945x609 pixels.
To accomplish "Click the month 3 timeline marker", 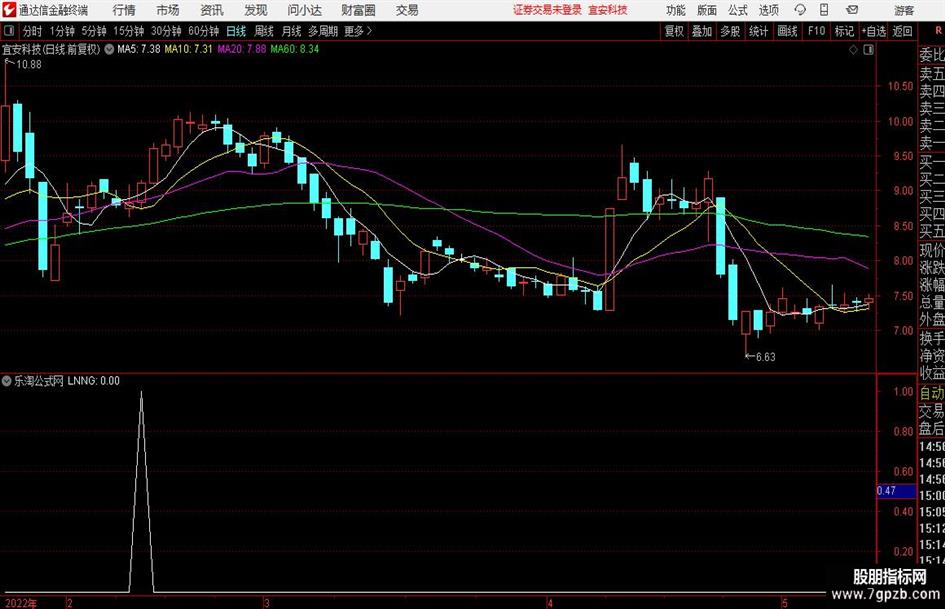I will coord(266,603).
